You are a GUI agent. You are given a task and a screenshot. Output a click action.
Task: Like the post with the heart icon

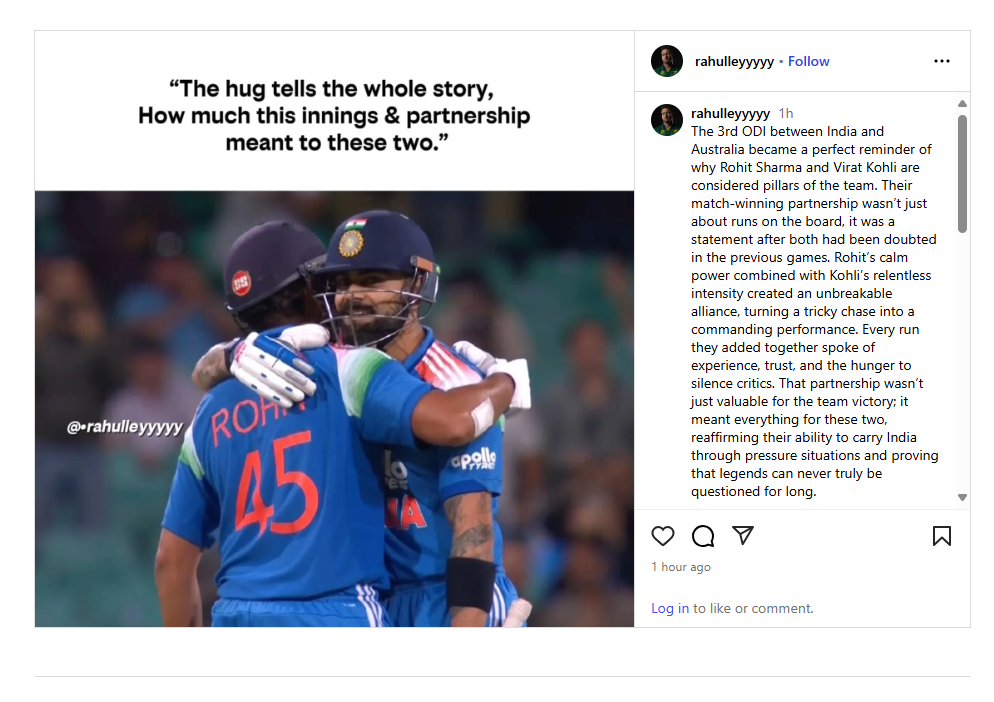point(663,536)
